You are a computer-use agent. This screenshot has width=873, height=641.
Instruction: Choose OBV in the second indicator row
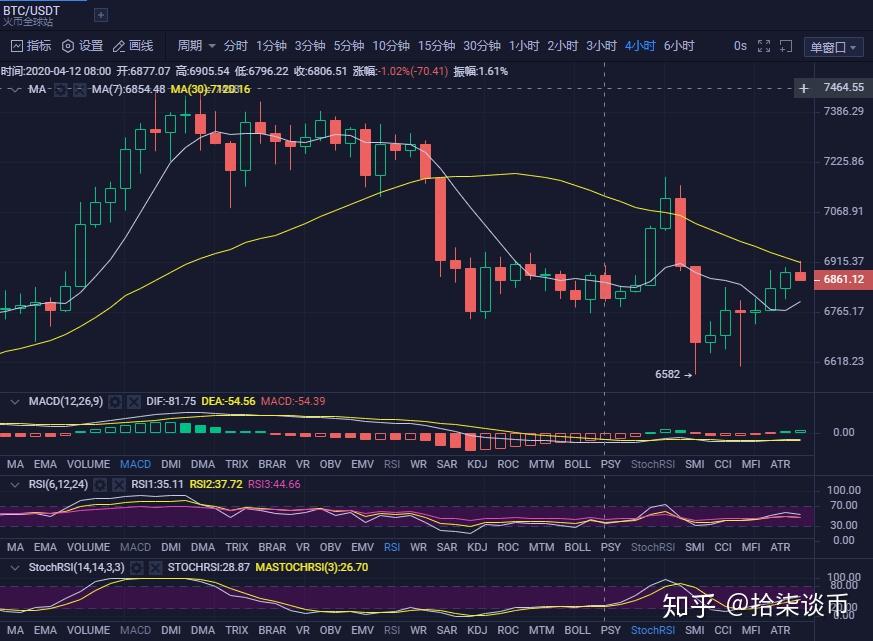pos(330,547)
